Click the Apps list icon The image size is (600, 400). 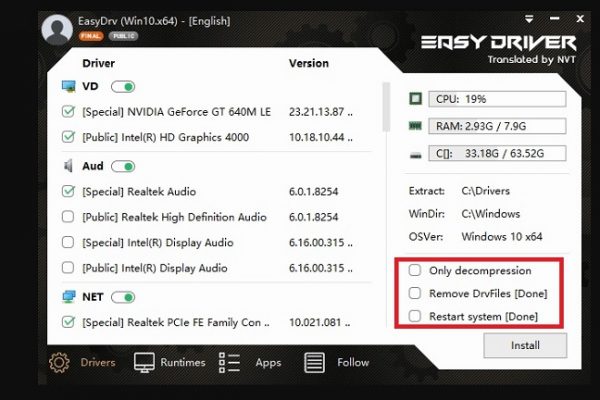tap(229, 362)
